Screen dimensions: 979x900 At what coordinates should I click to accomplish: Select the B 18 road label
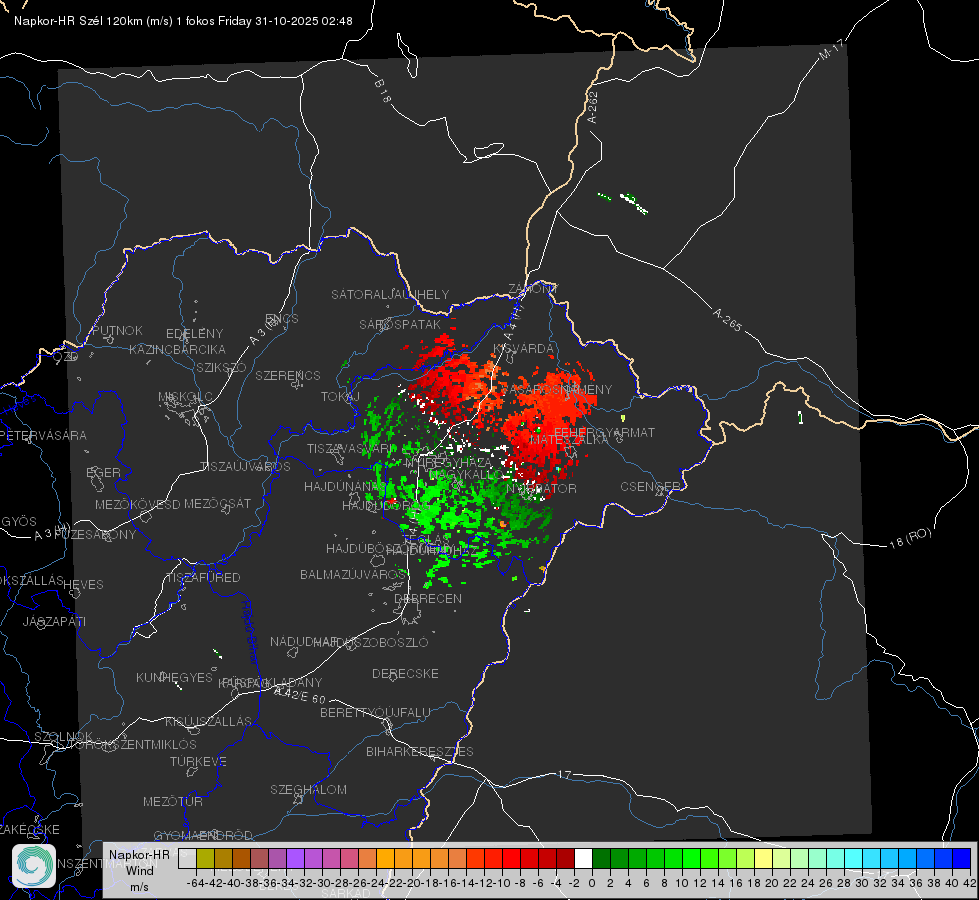click(x=382, y=91)
